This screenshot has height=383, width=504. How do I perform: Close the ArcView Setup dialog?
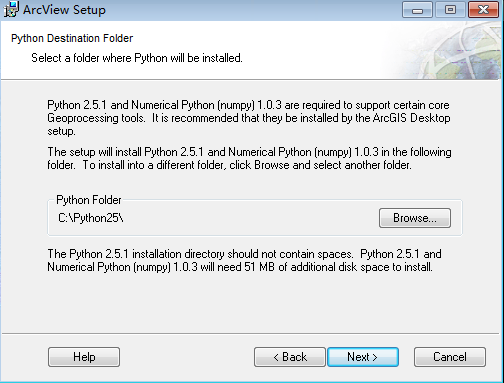coord(484,10)
